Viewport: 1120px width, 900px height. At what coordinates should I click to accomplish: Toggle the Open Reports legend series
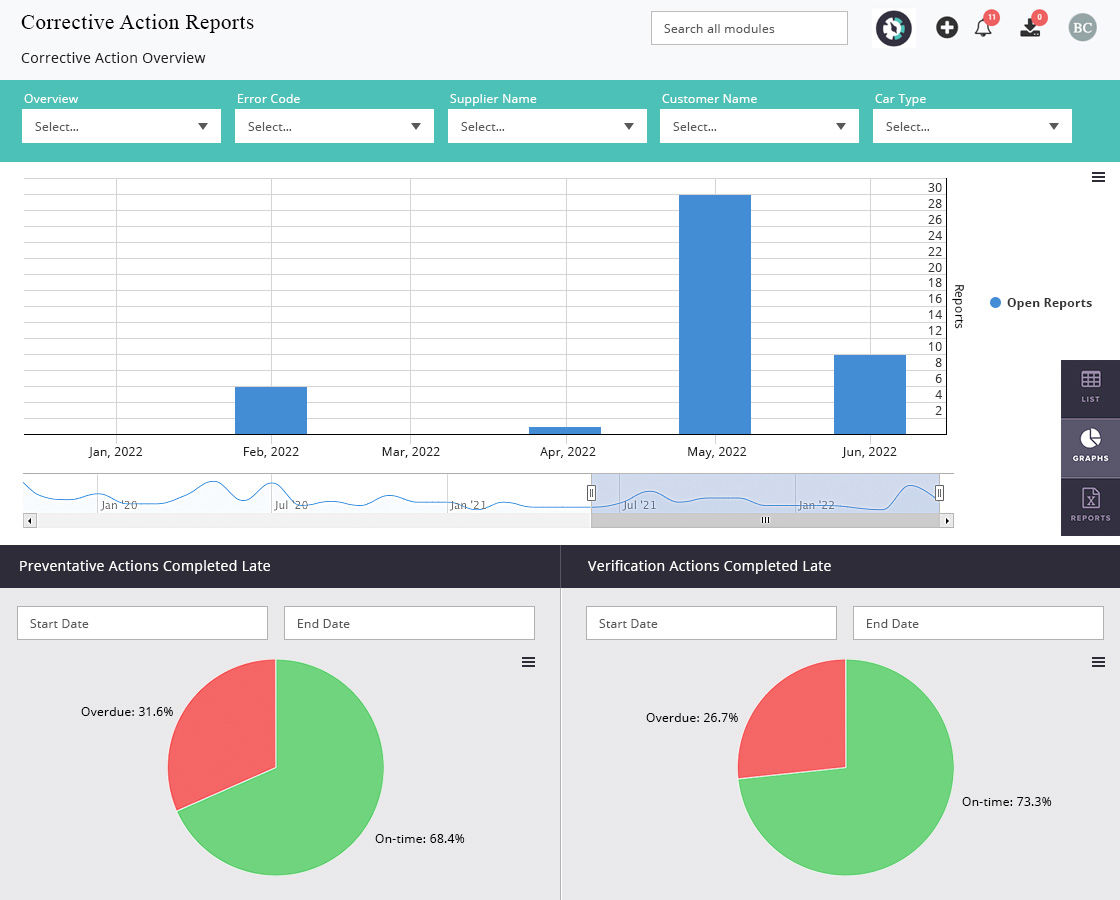coord(1041,303)
